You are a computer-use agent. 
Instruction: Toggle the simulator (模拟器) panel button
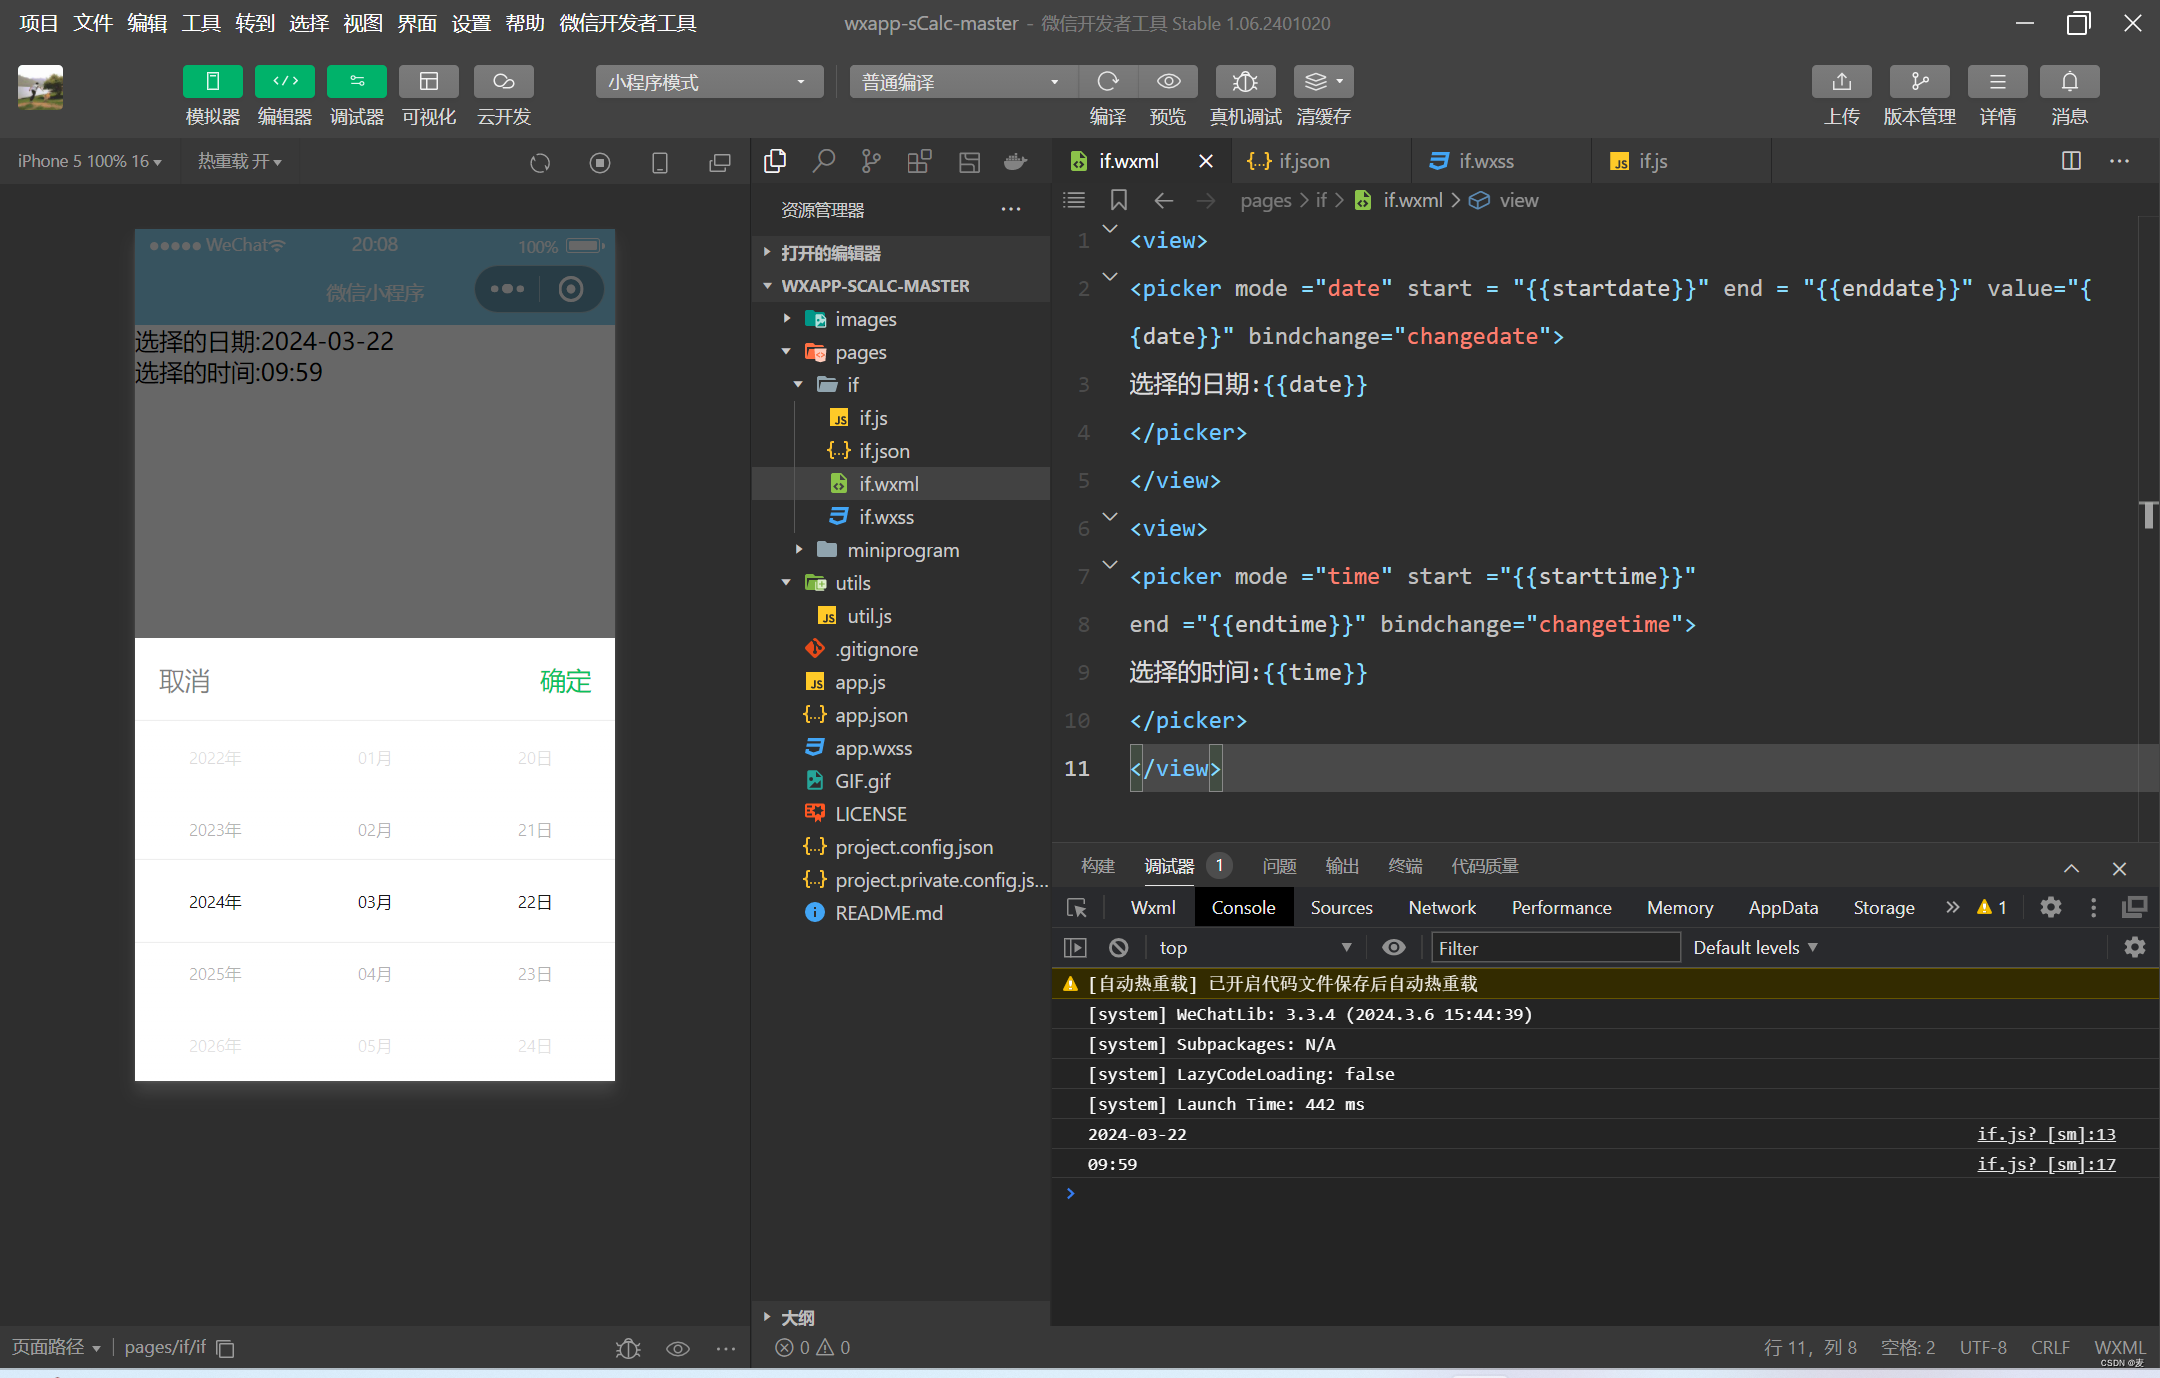tap(212, 82)
